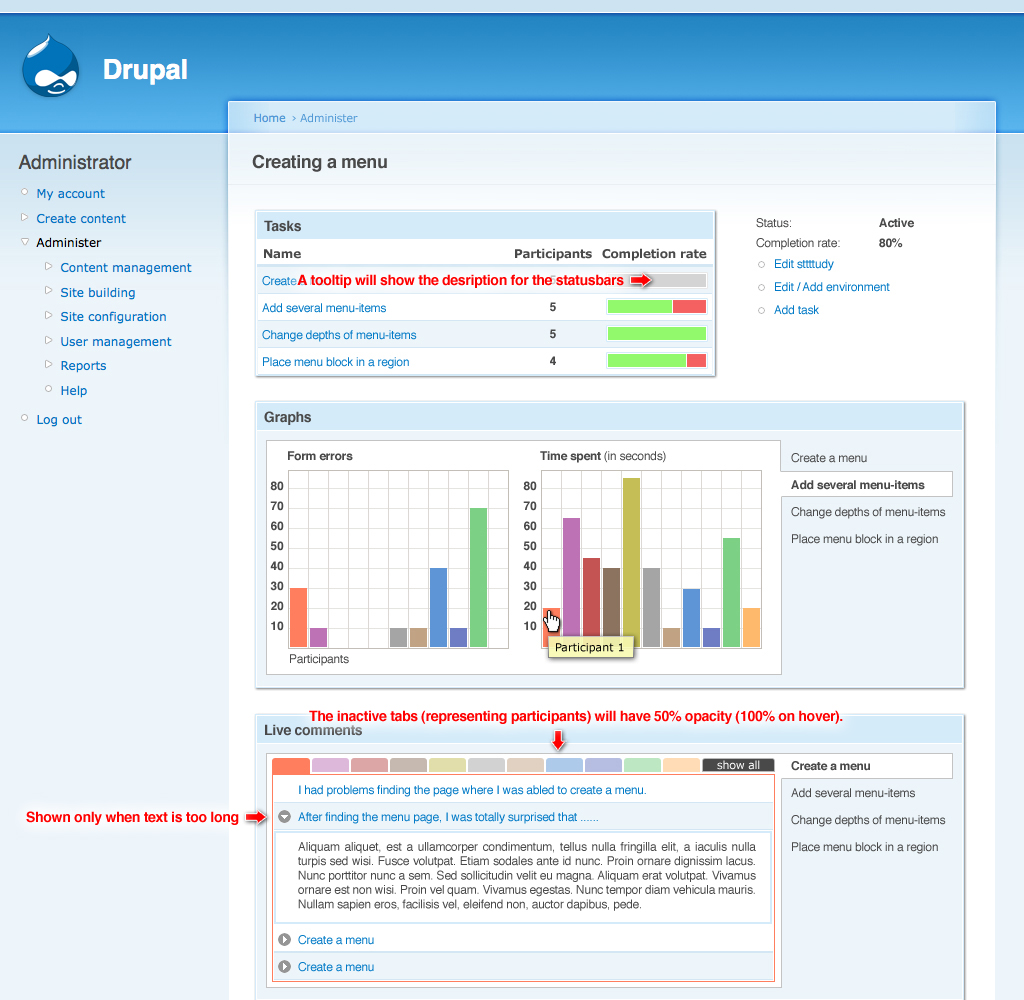Click the 'show all' comments tab
Image resolution: width=1024 pixels, height=1000 pixels.
[x=738, y=765]
